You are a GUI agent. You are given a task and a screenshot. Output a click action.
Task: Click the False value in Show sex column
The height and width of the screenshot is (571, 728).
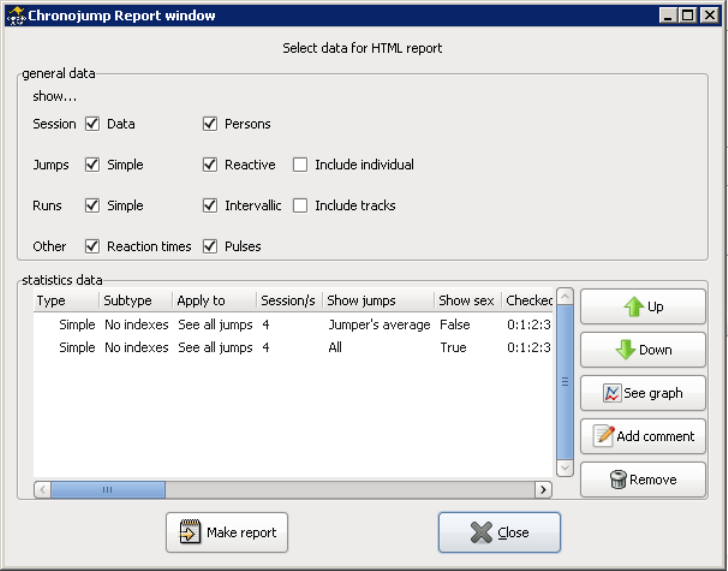455,324
